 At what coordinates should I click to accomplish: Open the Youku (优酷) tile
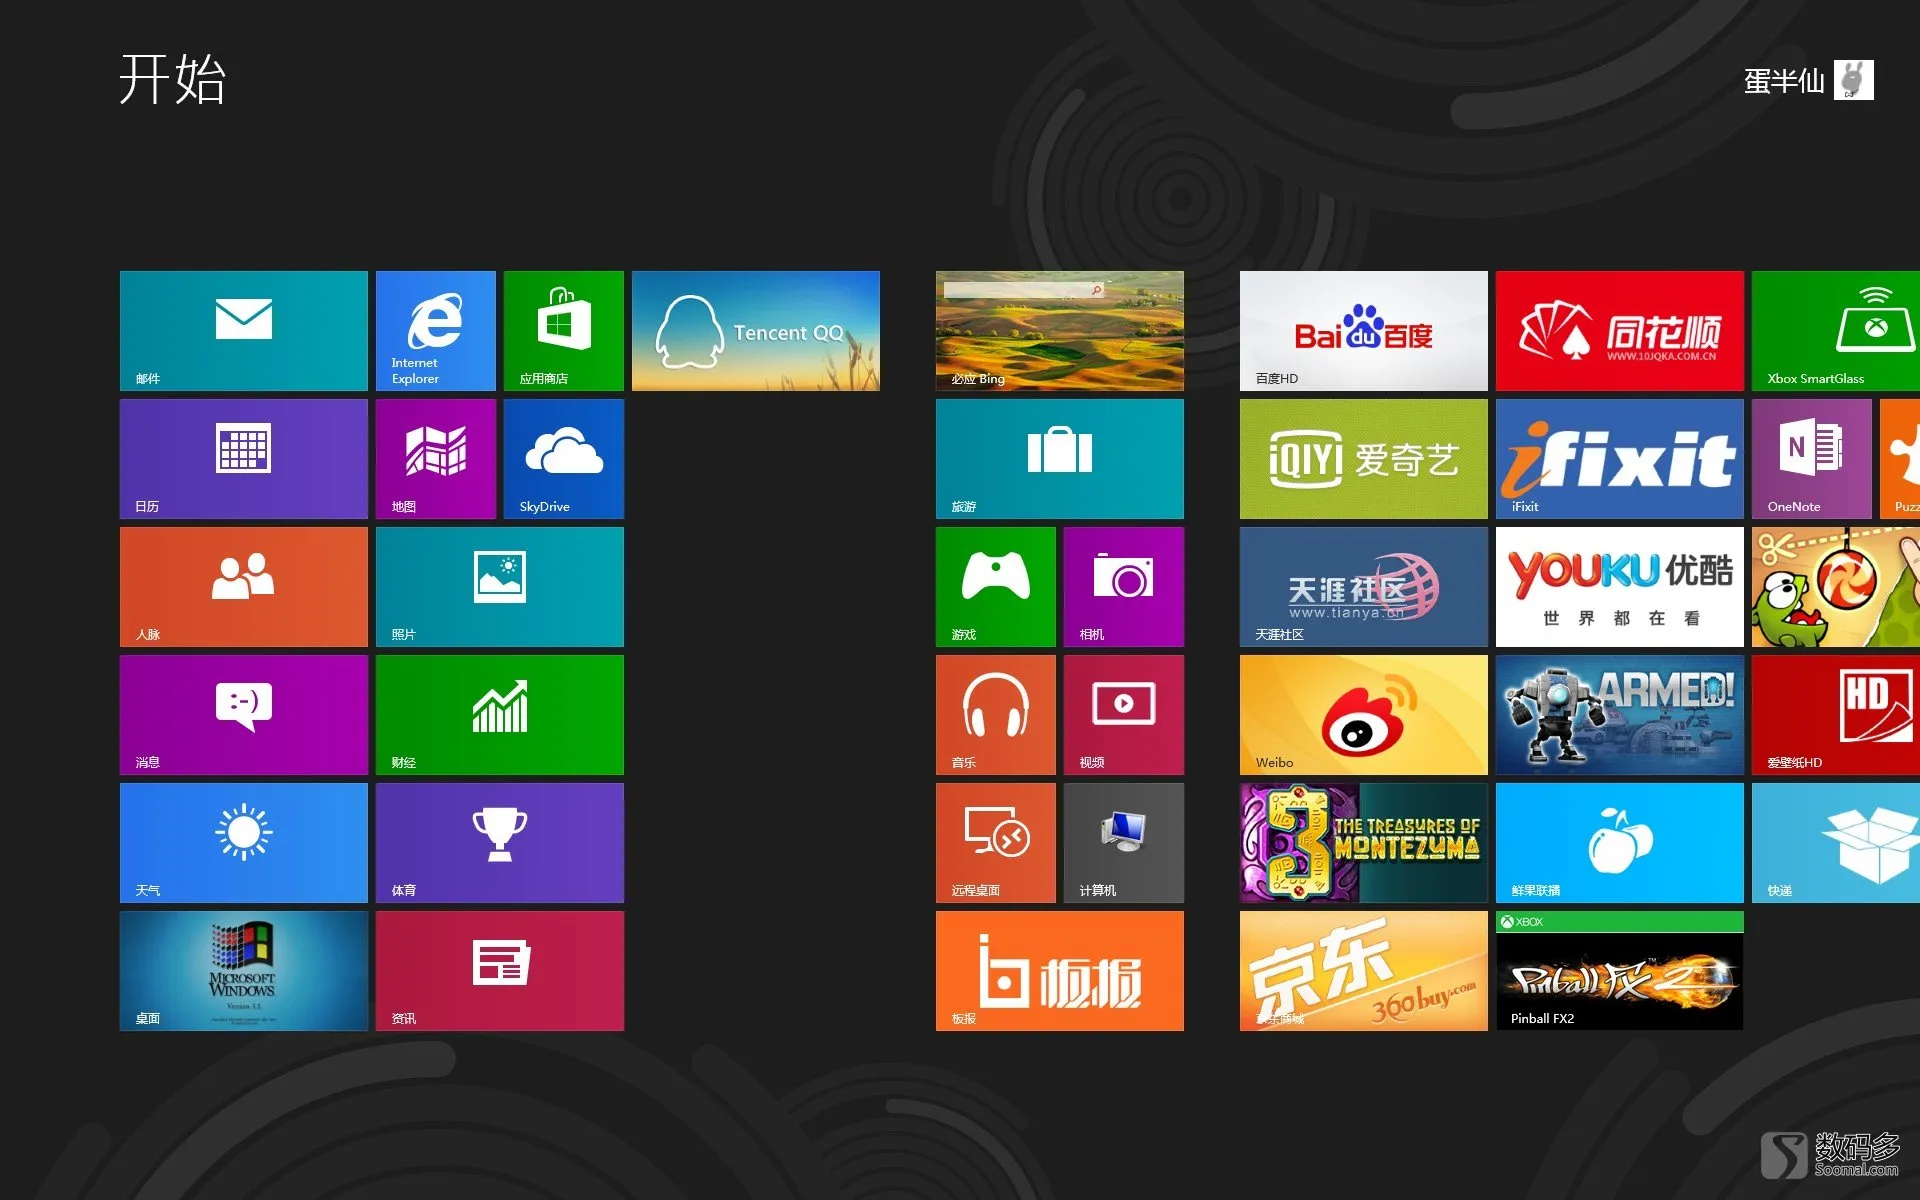tap(1620, 587)
